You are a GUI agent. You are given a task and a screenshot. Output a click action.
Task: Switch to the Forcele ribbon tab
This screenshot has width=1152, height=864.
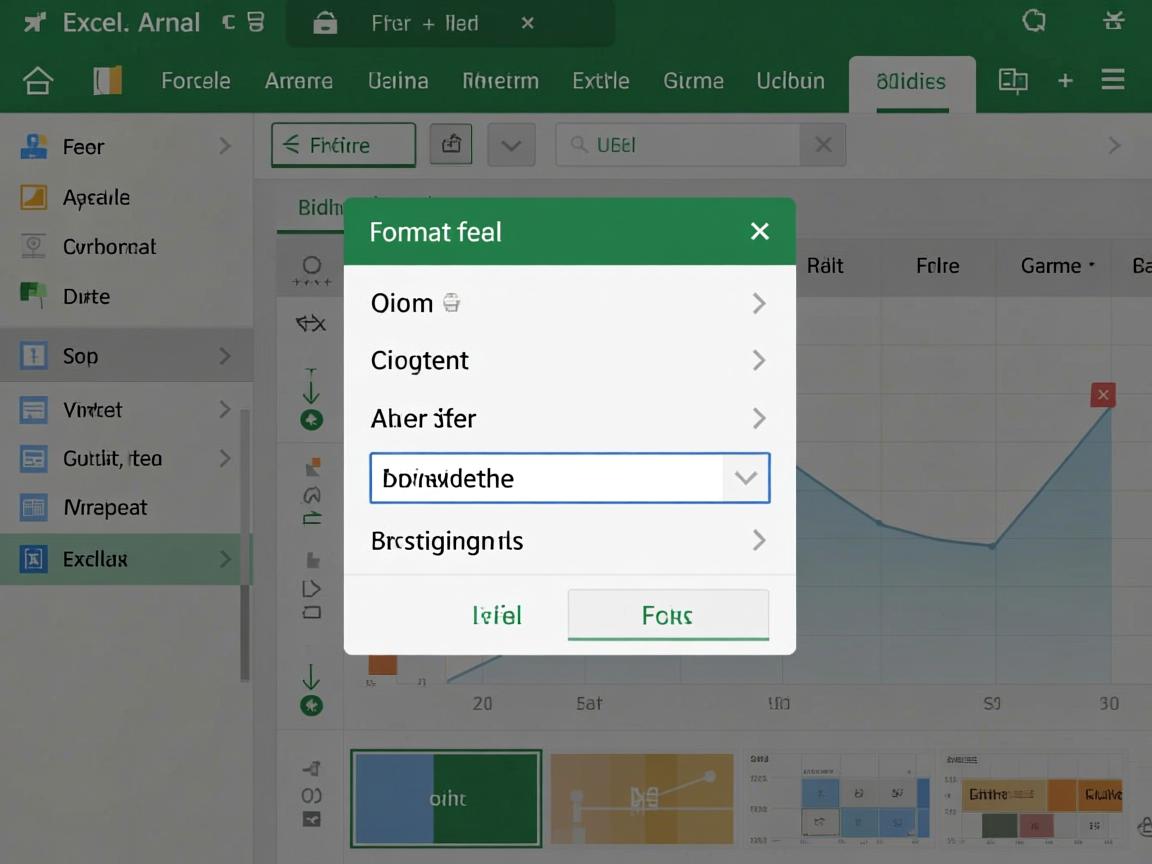click(196, 81)
